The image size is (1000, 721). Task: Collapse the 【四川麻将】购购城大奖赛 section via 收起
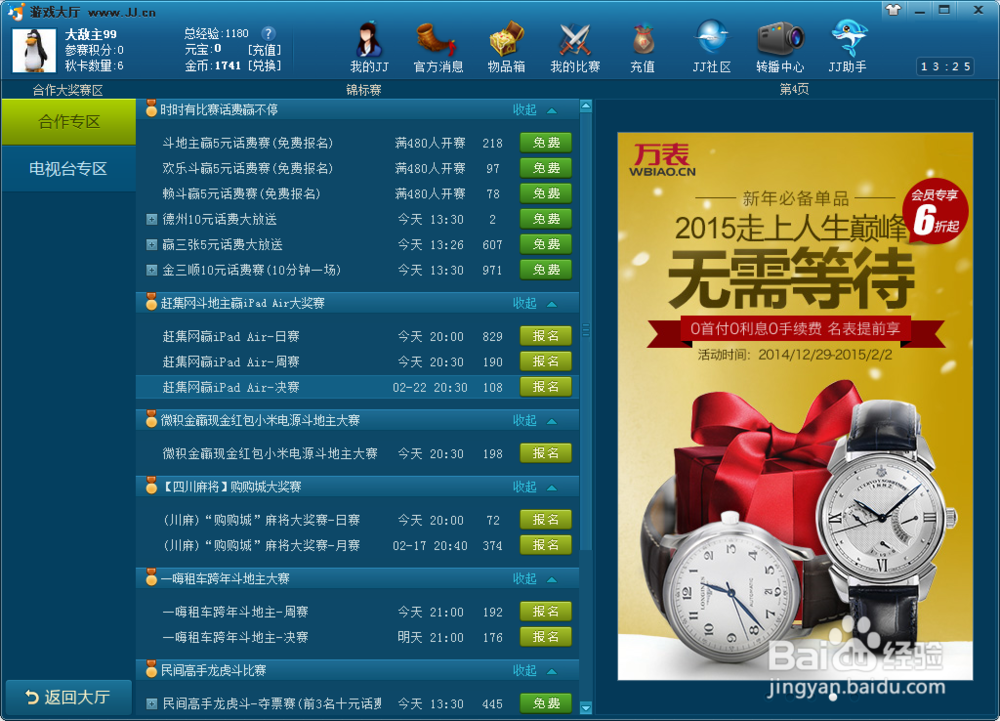pos(534,487)
